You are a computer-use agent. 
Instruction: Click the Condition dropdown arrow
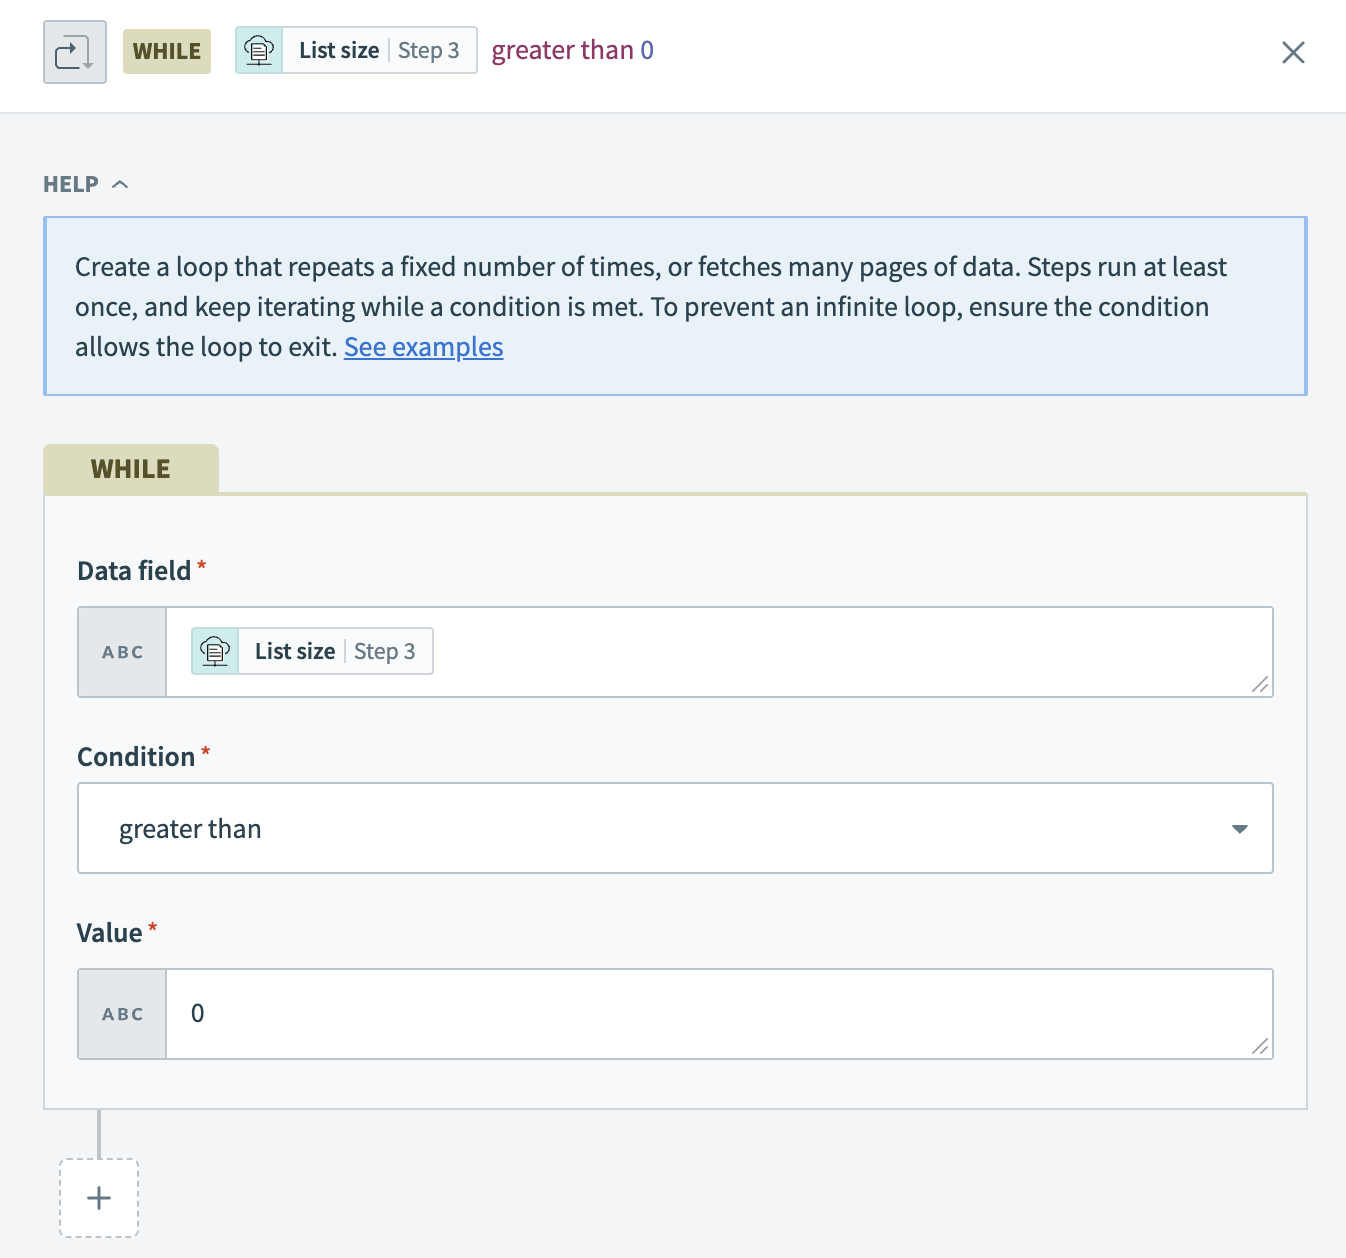(1239, 828)
